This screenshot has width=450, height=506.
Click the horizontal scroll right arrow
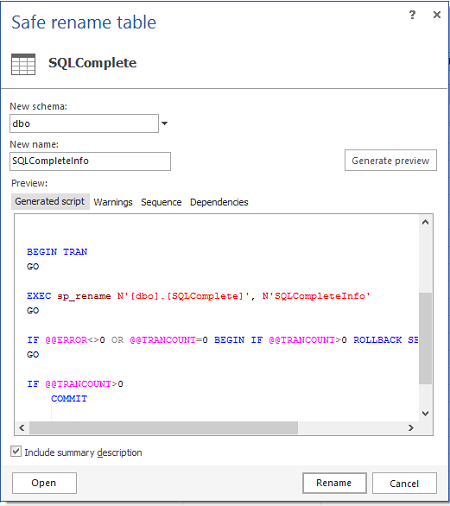411,428
